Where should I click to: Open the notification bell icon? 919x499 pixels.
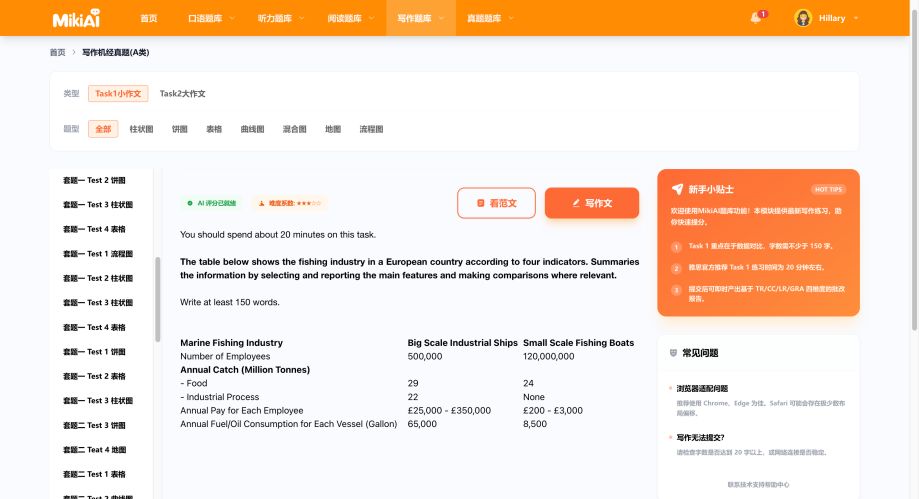(x=755, y=18)
